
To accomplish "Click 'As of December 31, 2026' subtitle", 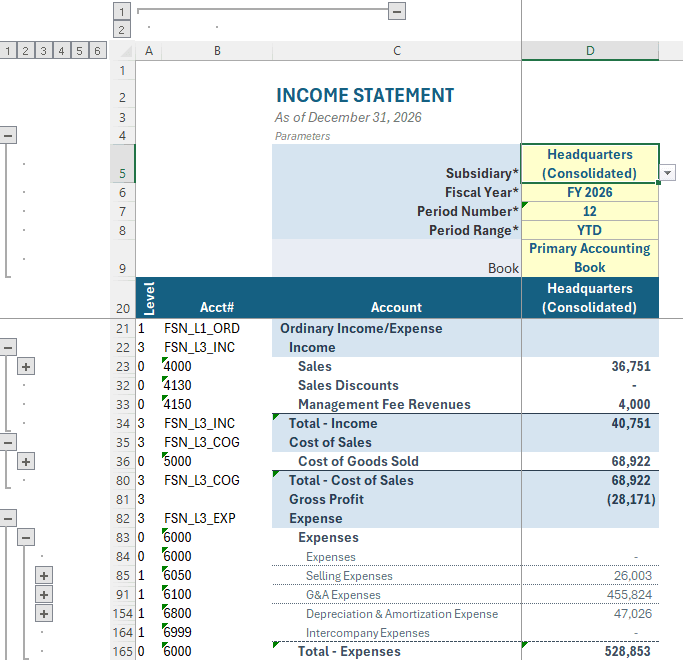I will click(348, 117).
